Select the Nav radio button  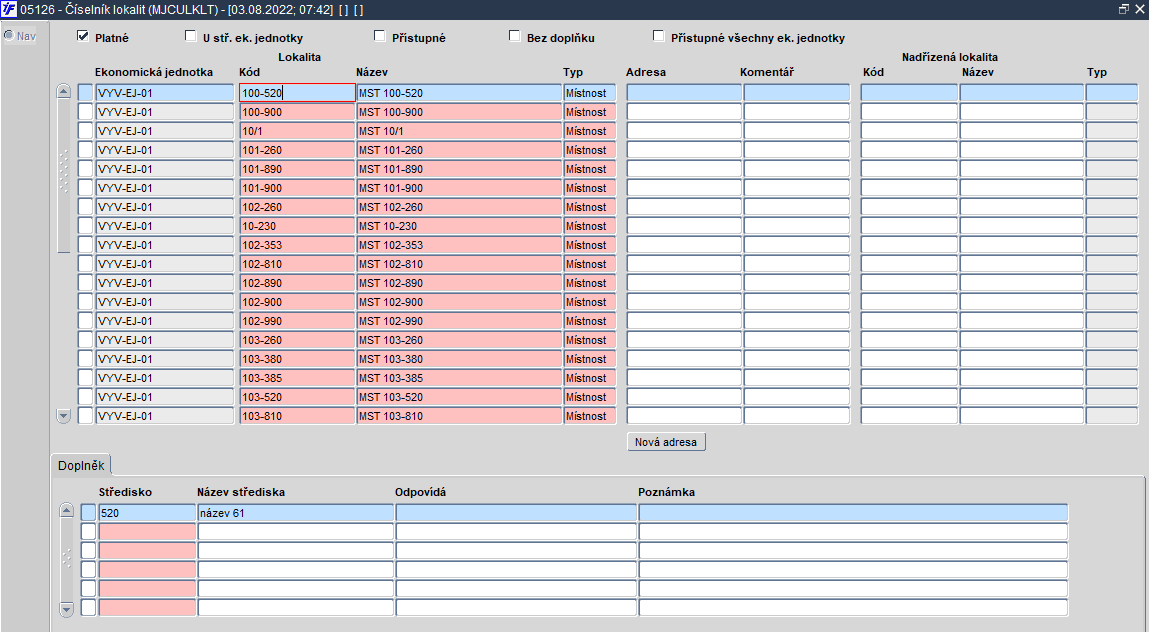(x=9, y=35)
